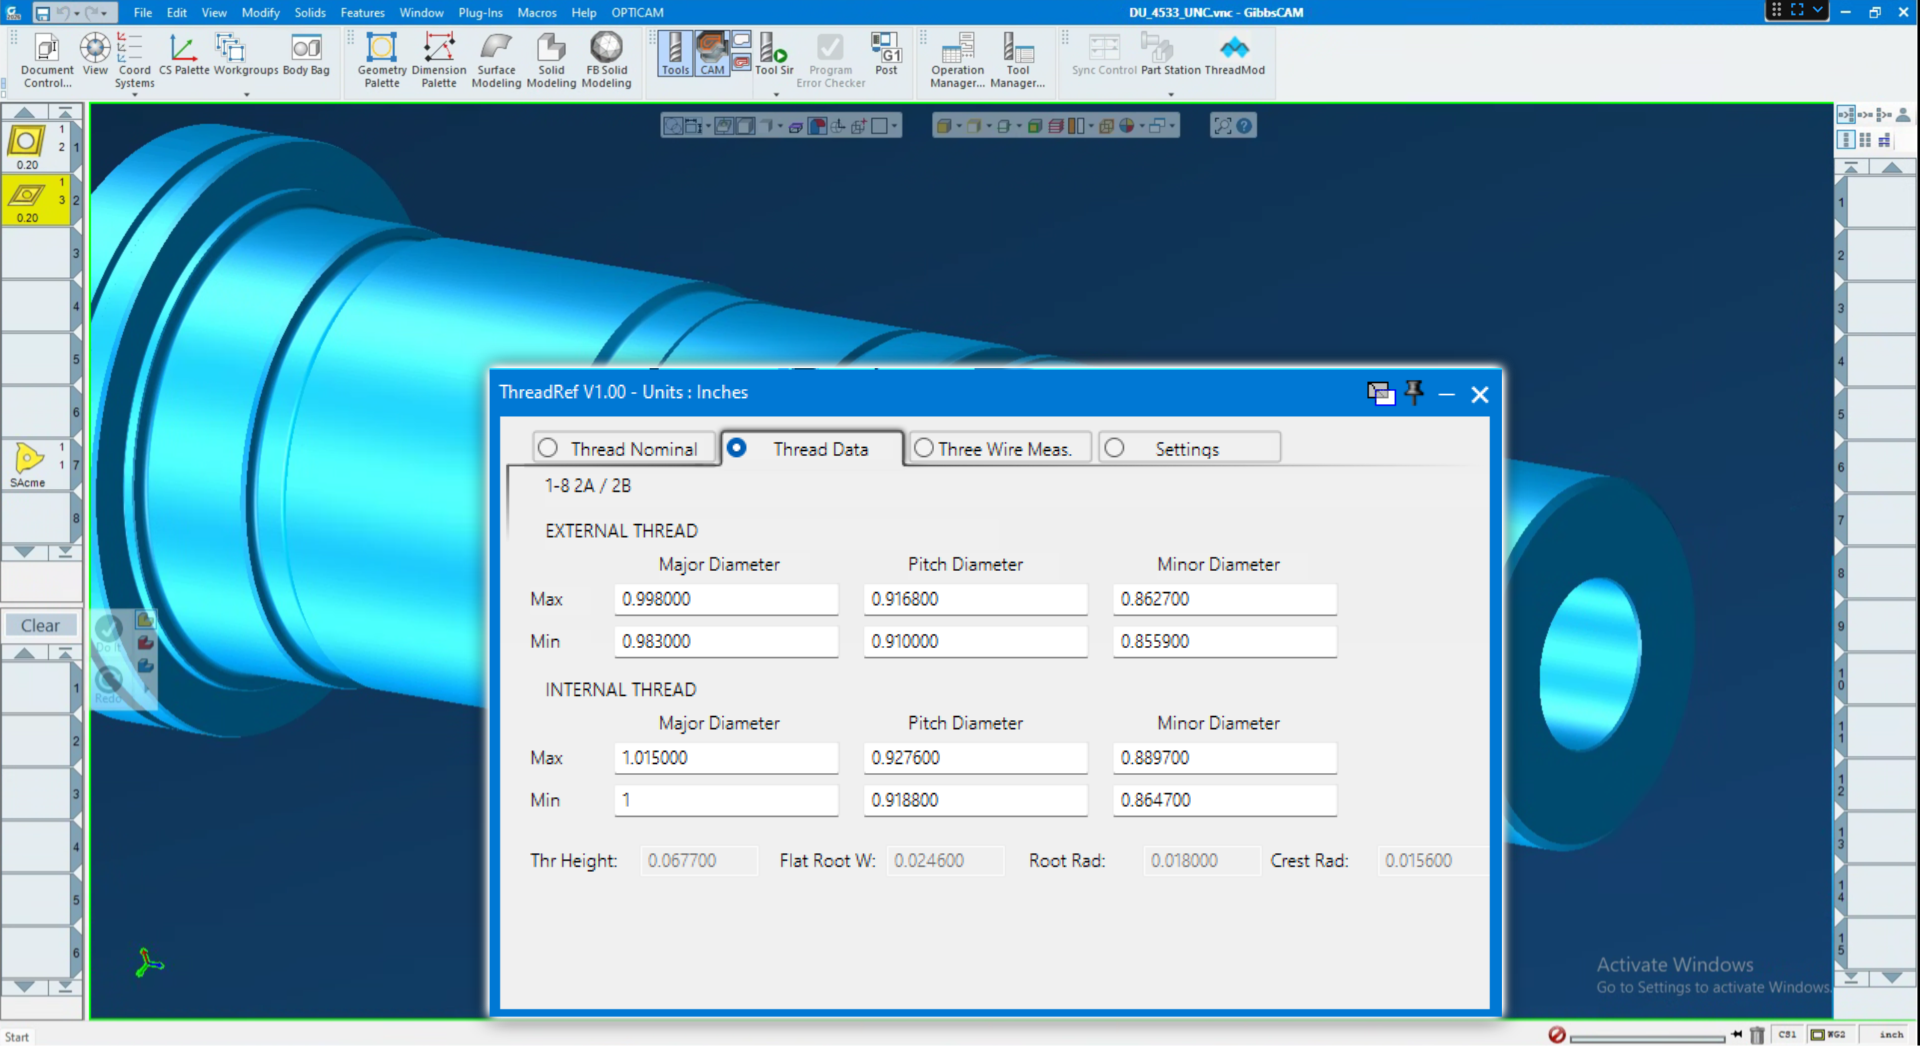
Task: Open the Macros menu
Action: point(536,13)
